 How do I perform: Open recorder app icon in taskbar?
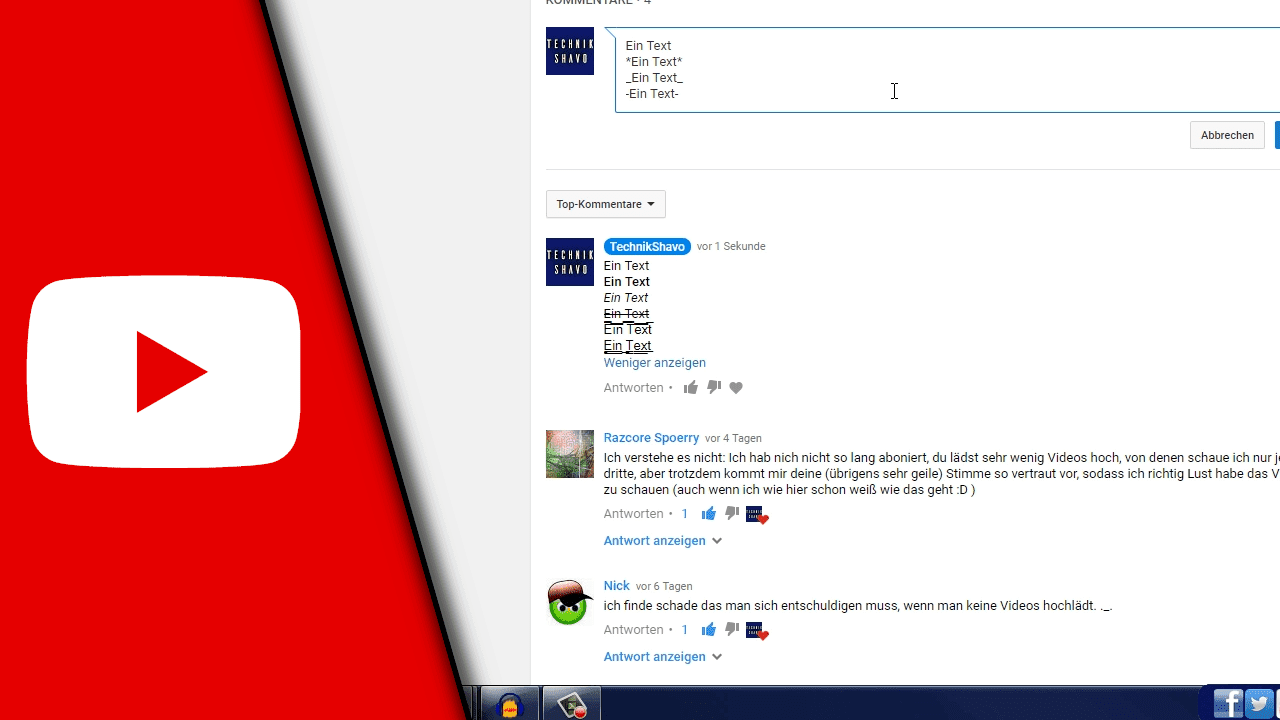pyautogui.click(x=572, y=704)
